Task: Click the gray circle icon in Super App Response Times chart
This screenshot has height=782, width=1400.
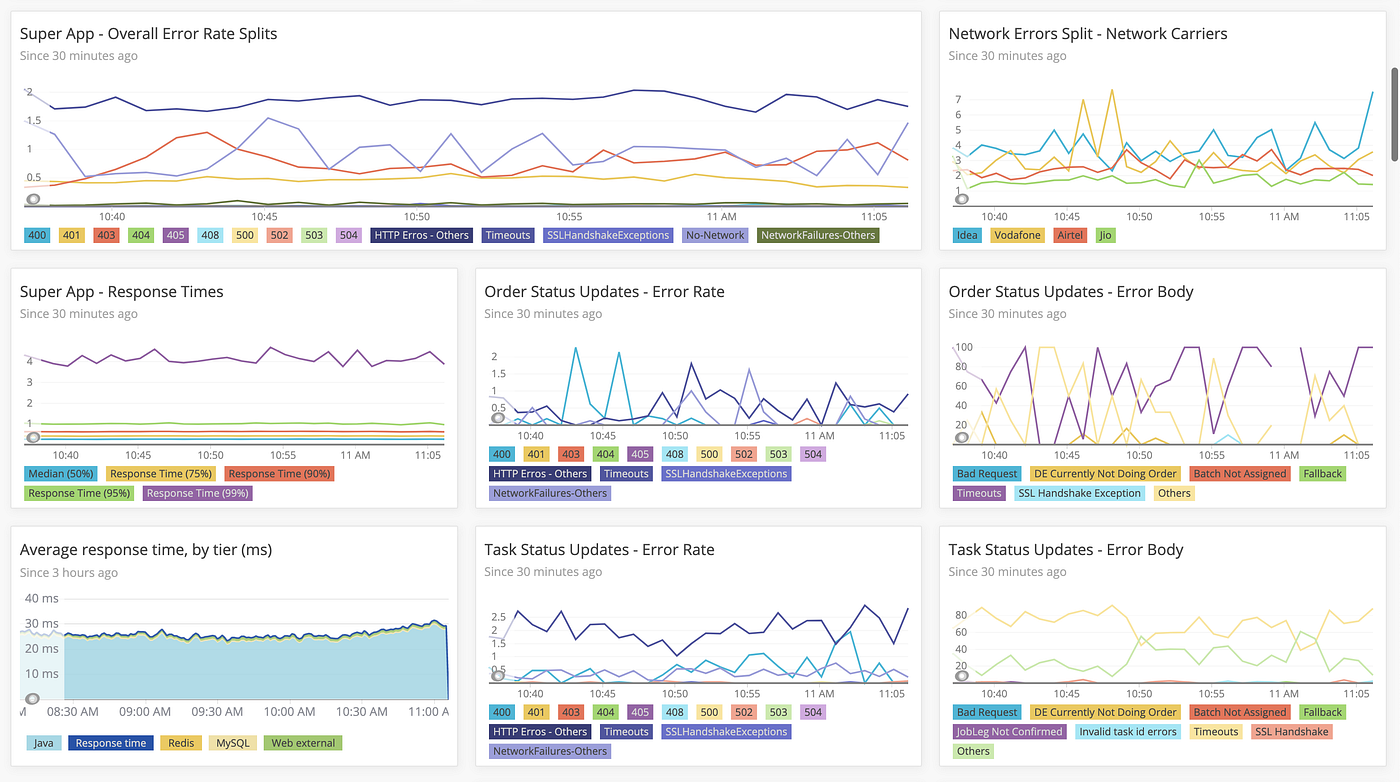Action: coord(33,437)
